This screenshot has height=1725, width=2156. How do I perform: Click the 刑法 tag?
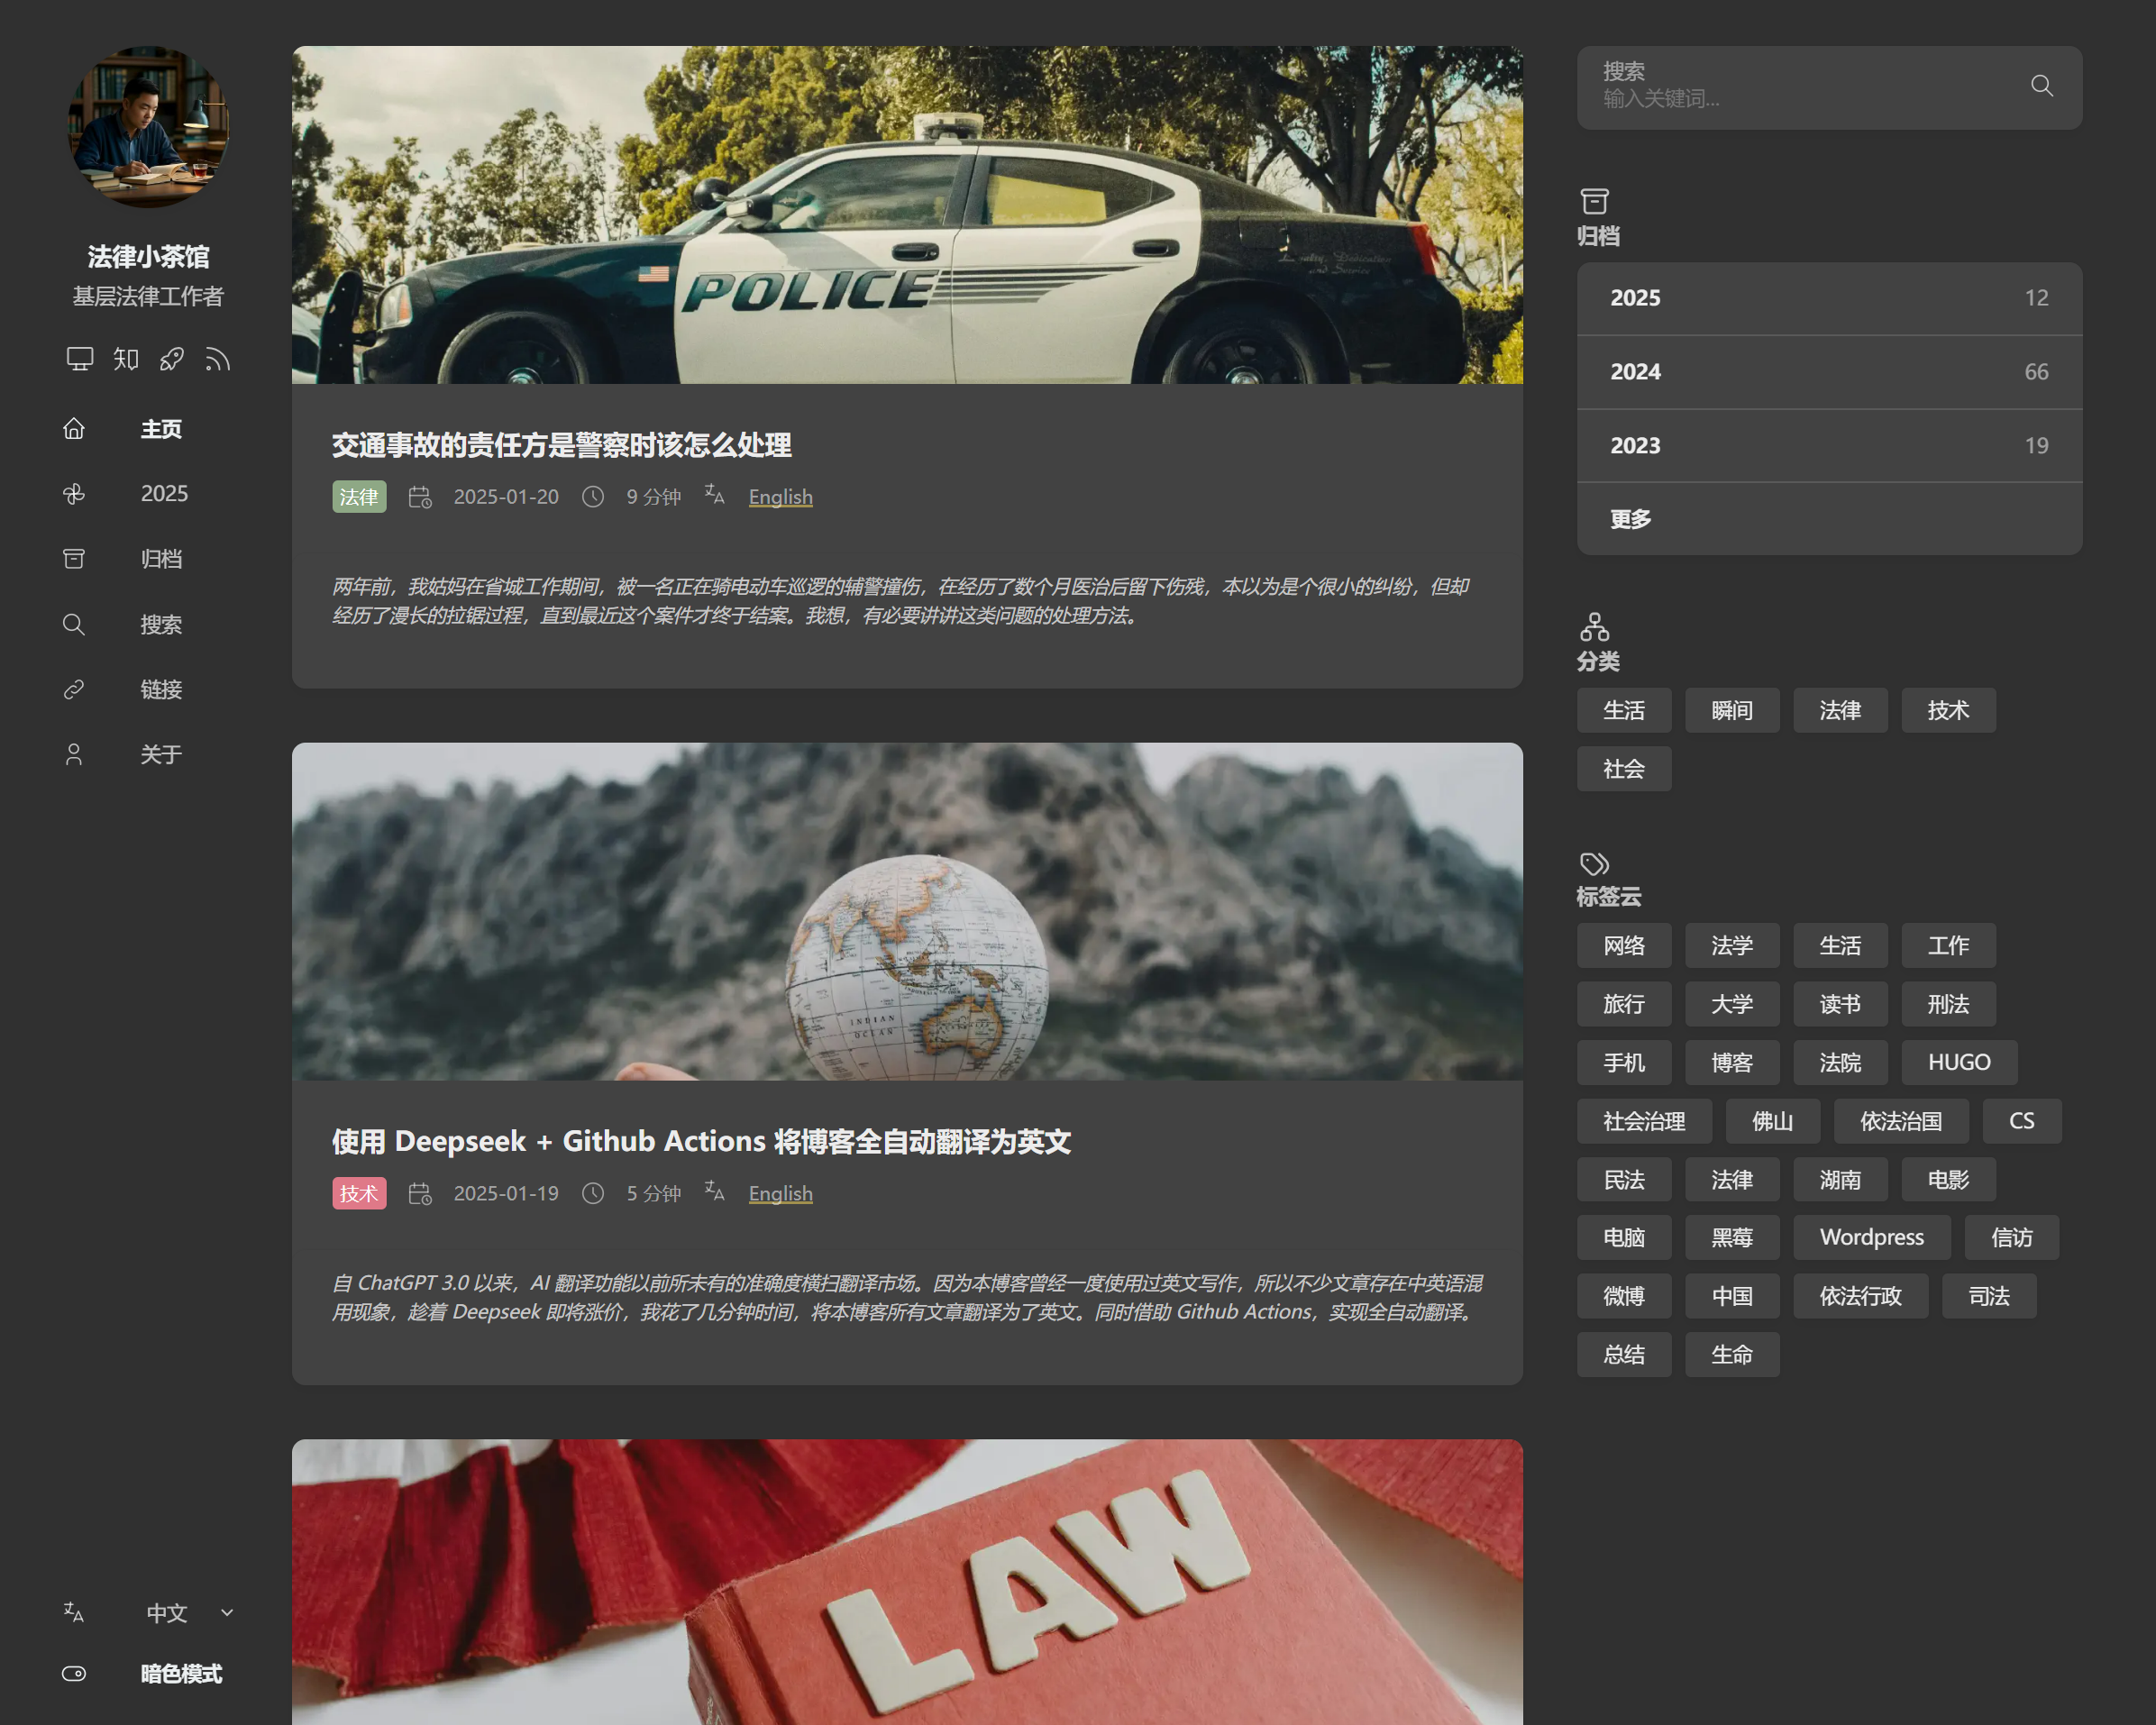point(1948,1004)
